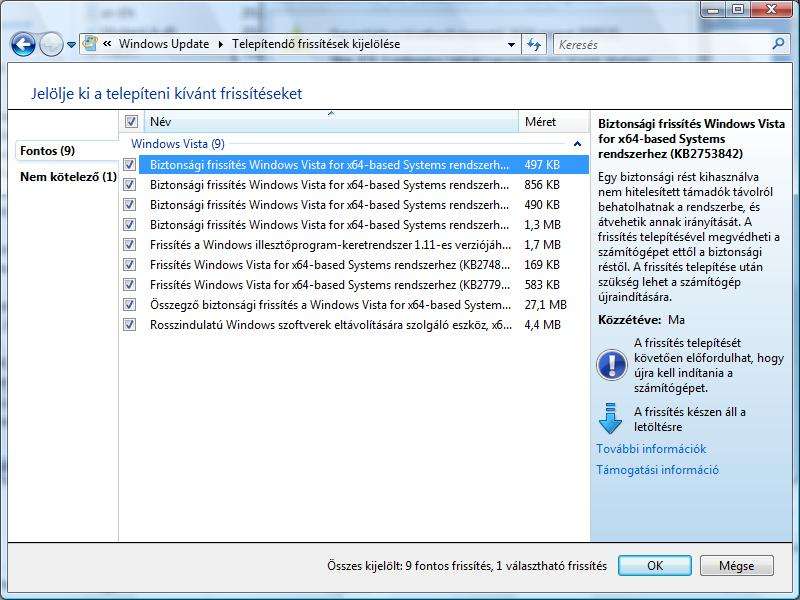Uncheck the 1,3 MB security update
Screen dimensions: 800x600
pos(130,224)
